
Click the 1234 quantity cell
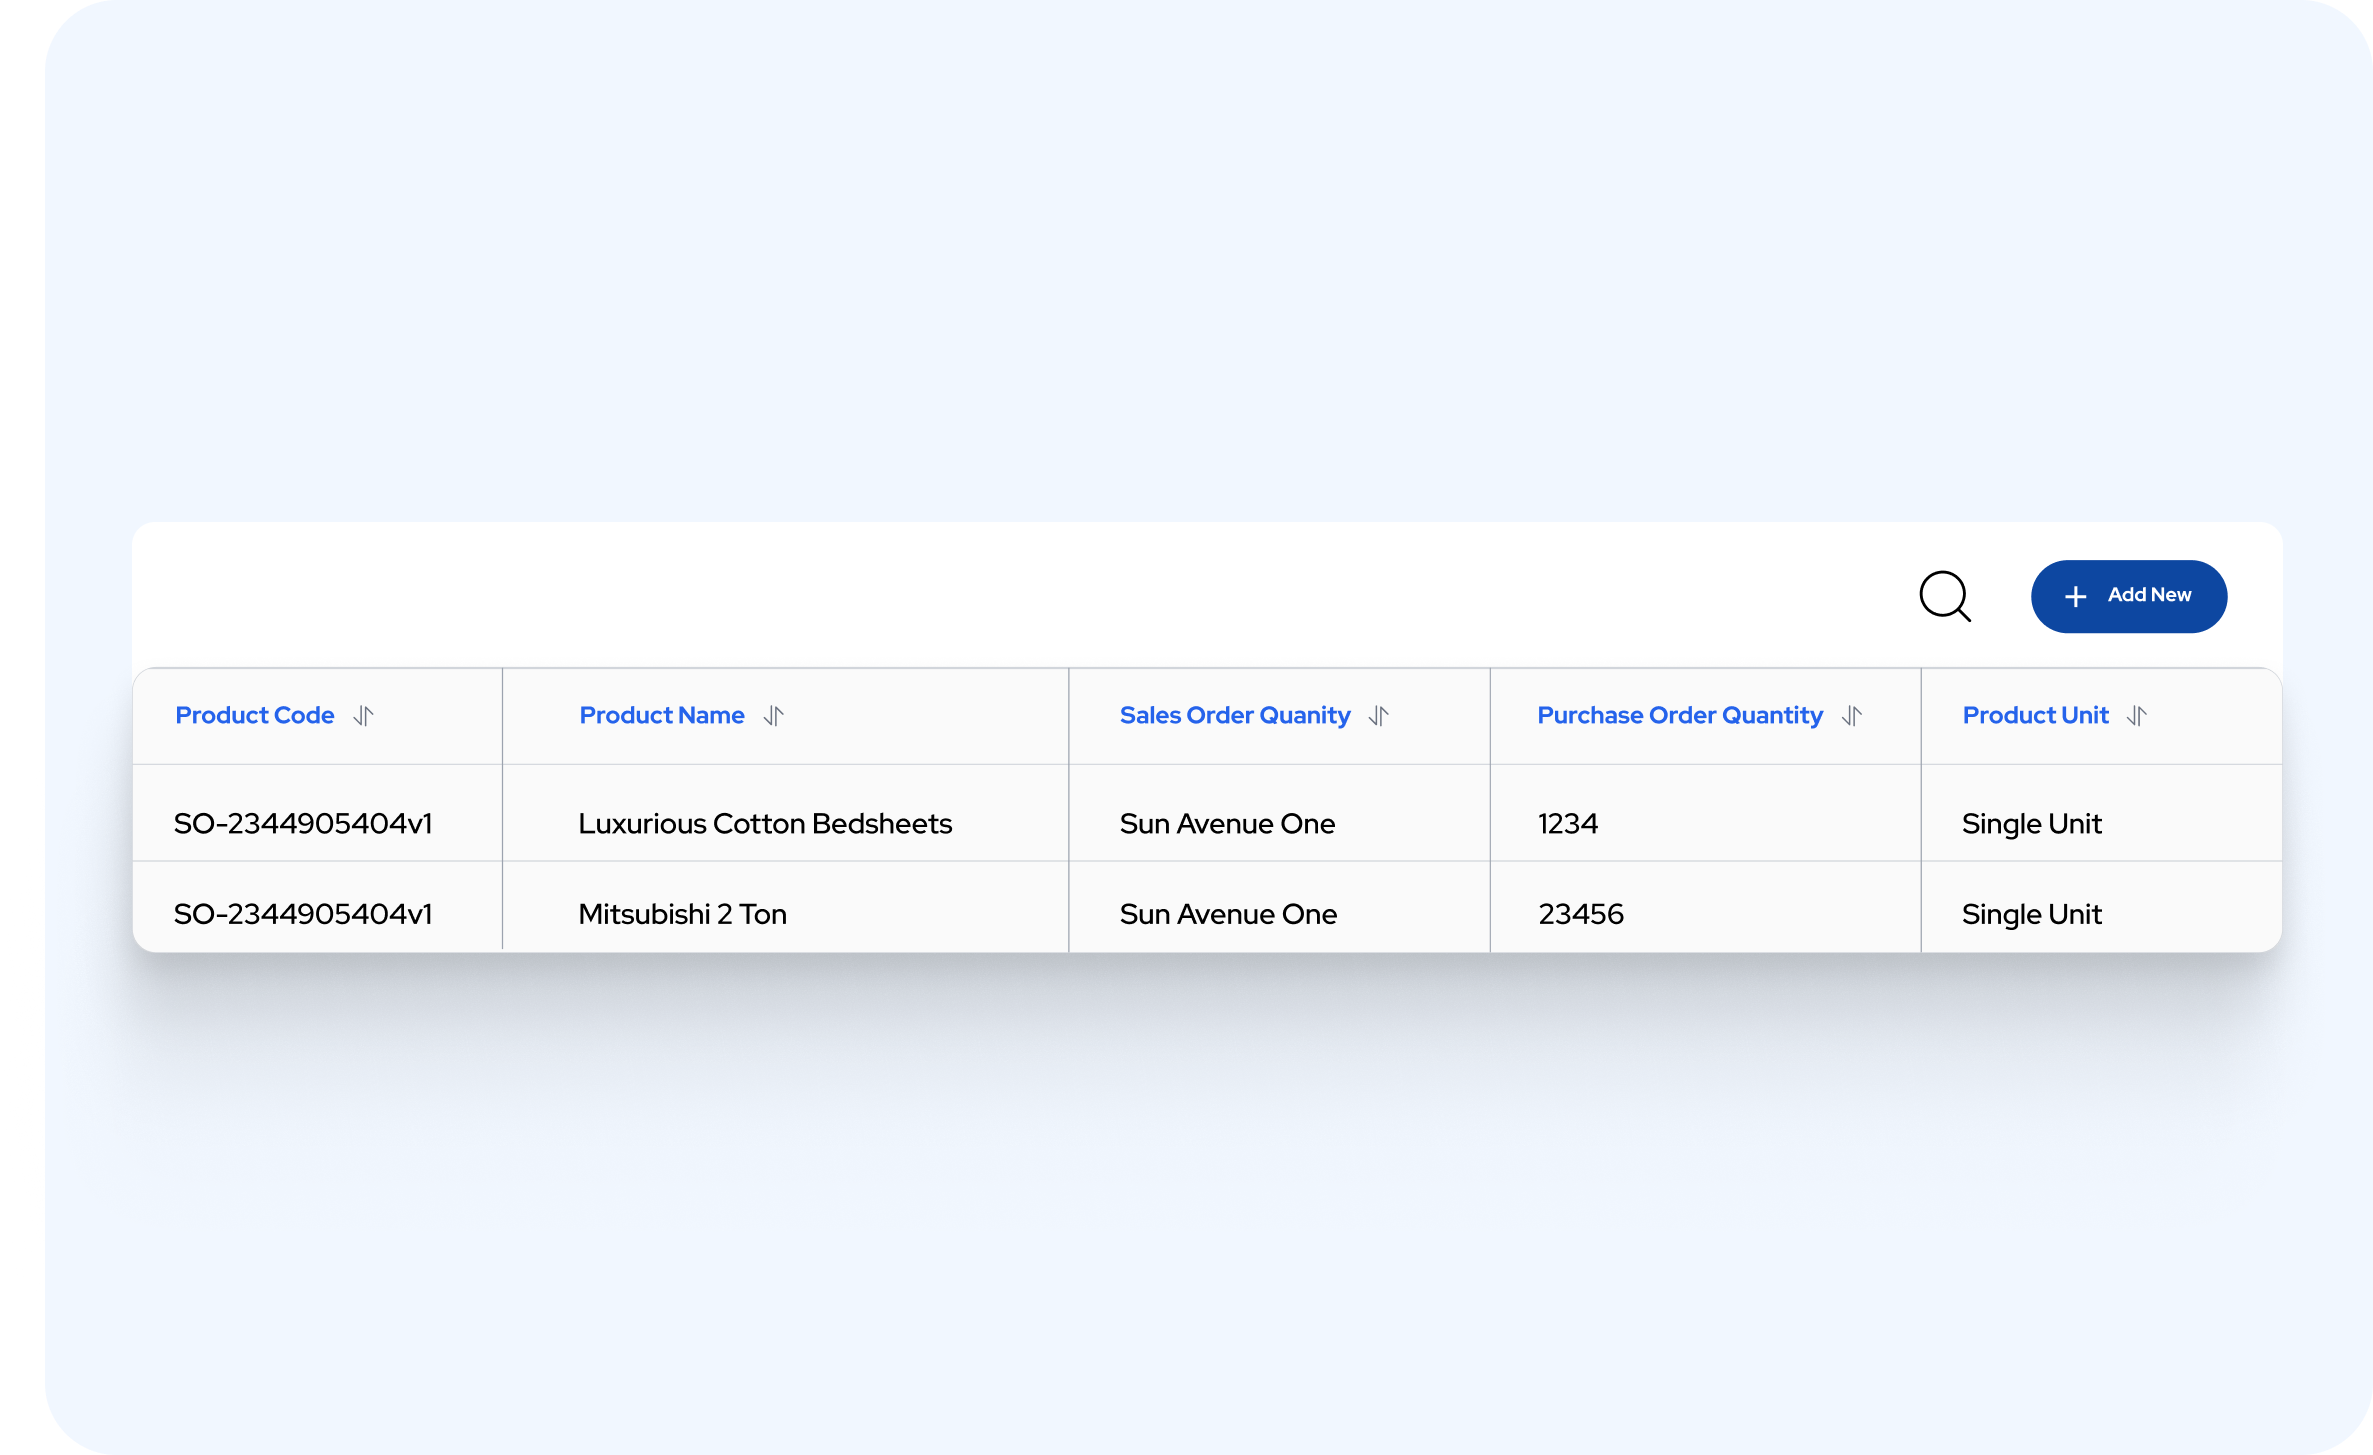1567,824
